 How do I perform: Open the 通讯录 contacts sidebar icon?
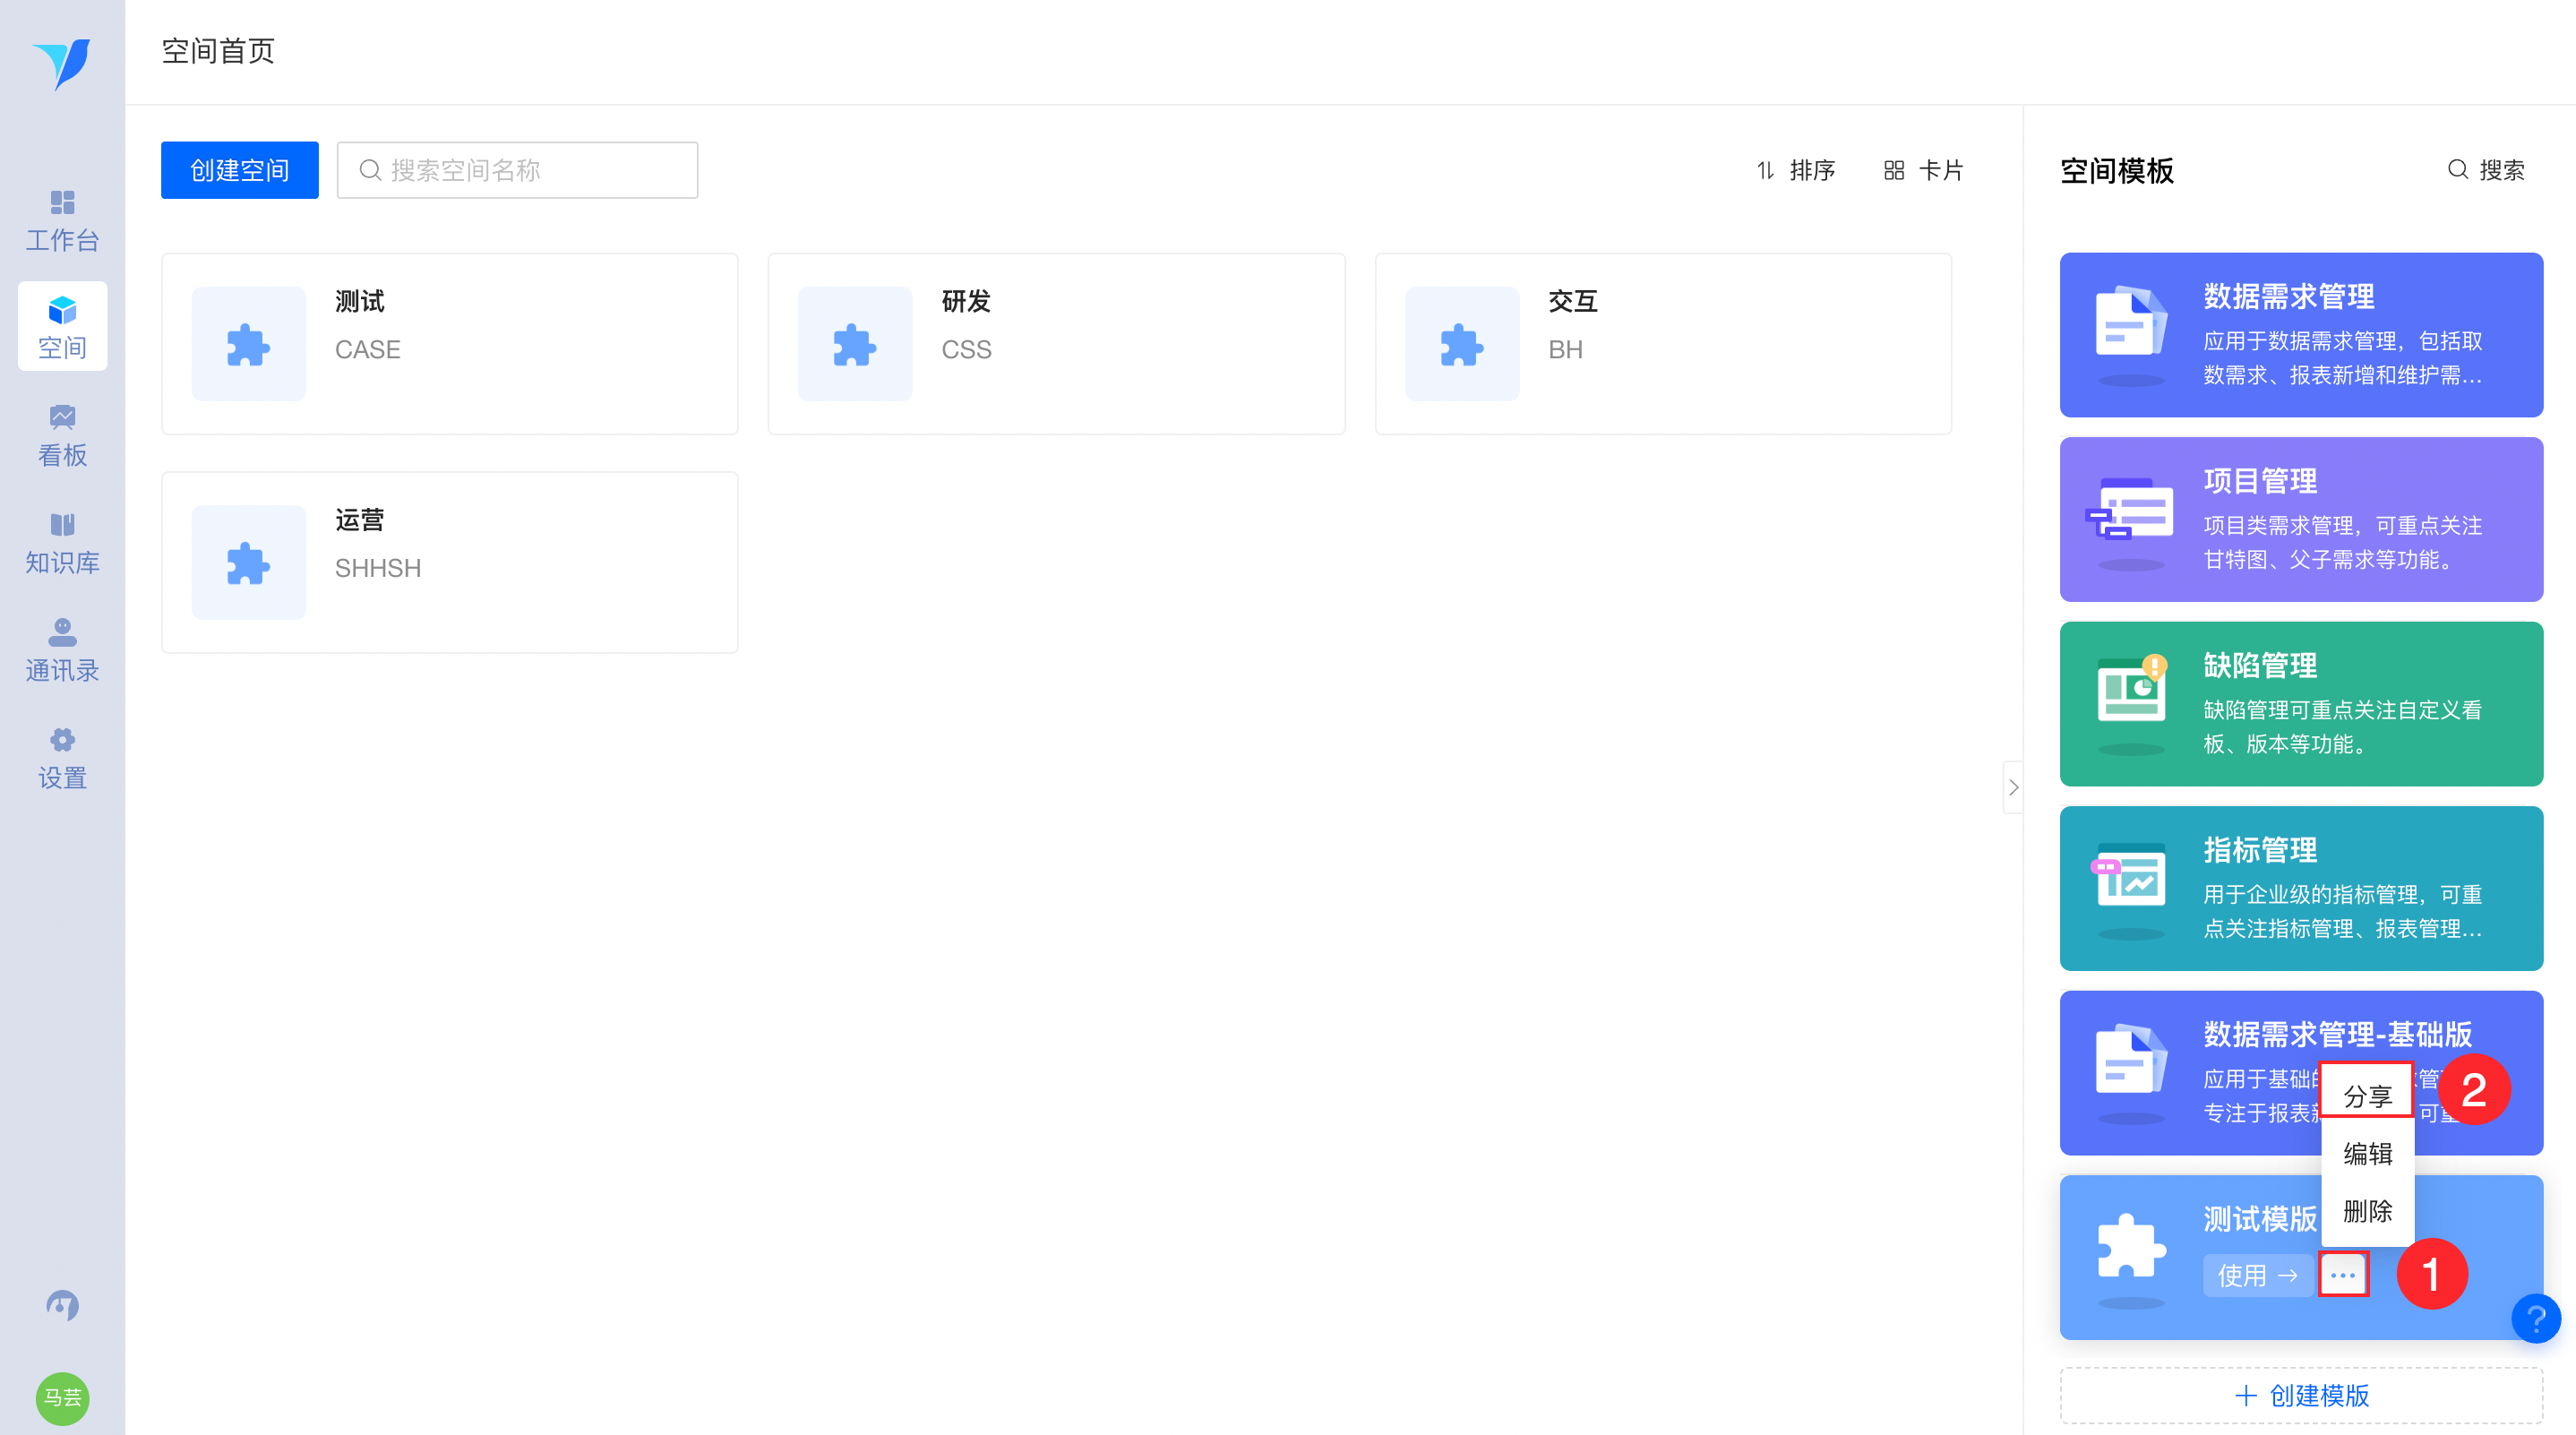point(62,650)
